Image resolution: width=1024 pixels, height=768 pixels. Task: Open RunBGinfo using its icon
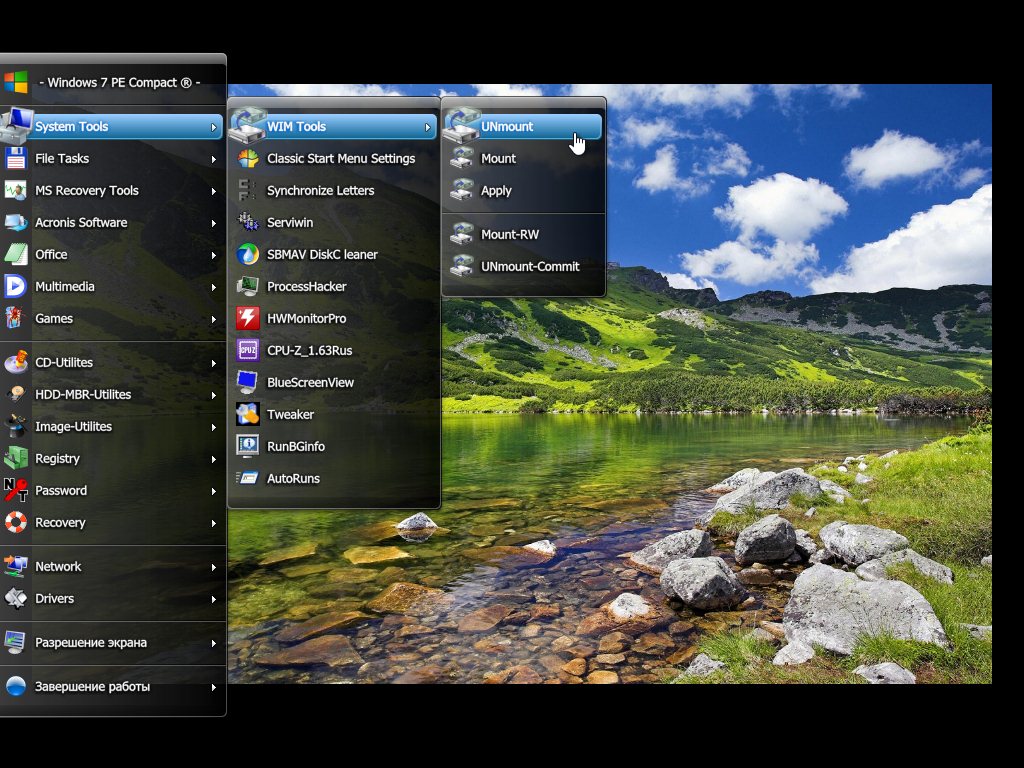pos(247,447)
